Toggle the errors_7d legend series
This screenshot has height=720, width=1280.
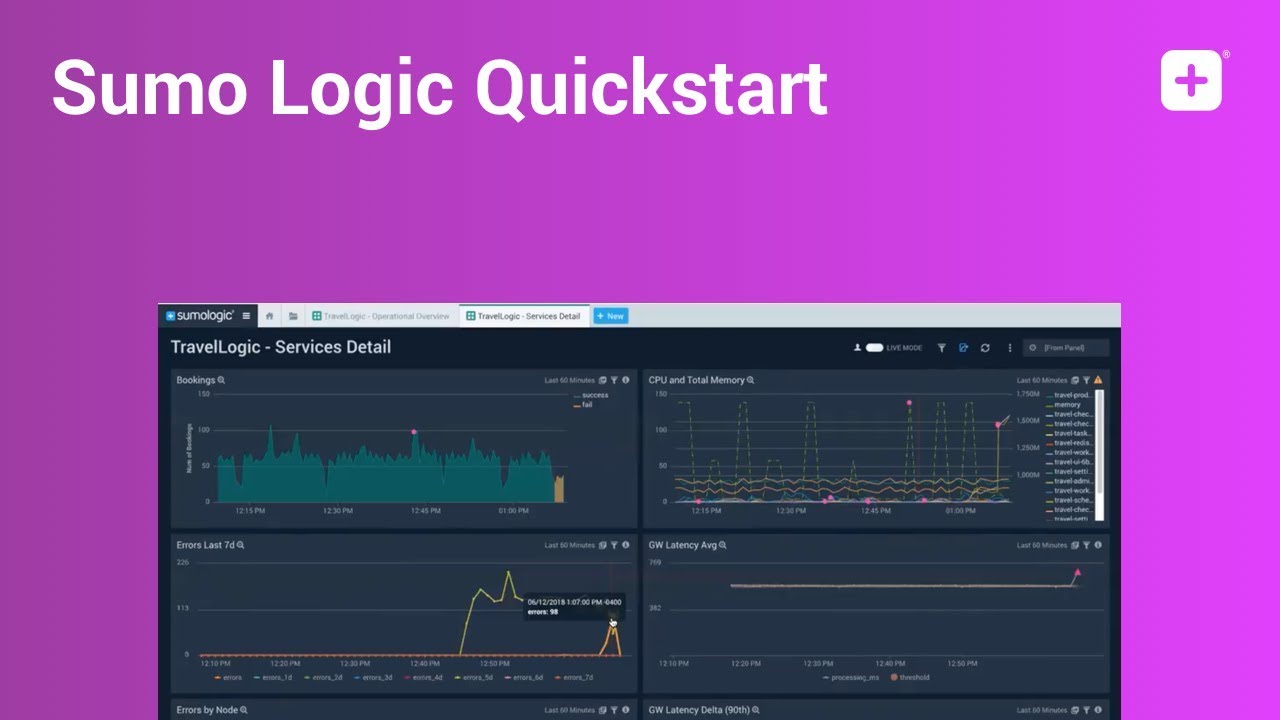point(573,677)
